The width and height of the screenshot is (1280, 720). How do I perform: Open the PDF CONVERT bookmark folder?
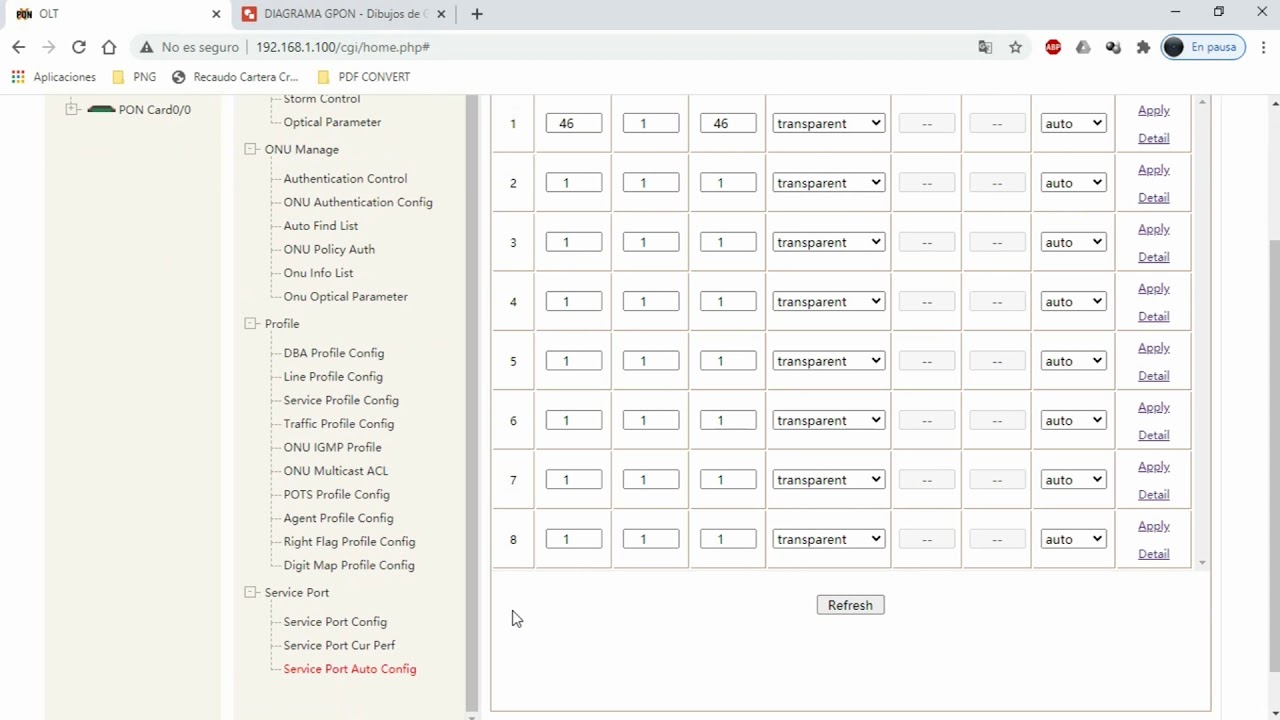[x=363, y=77]
